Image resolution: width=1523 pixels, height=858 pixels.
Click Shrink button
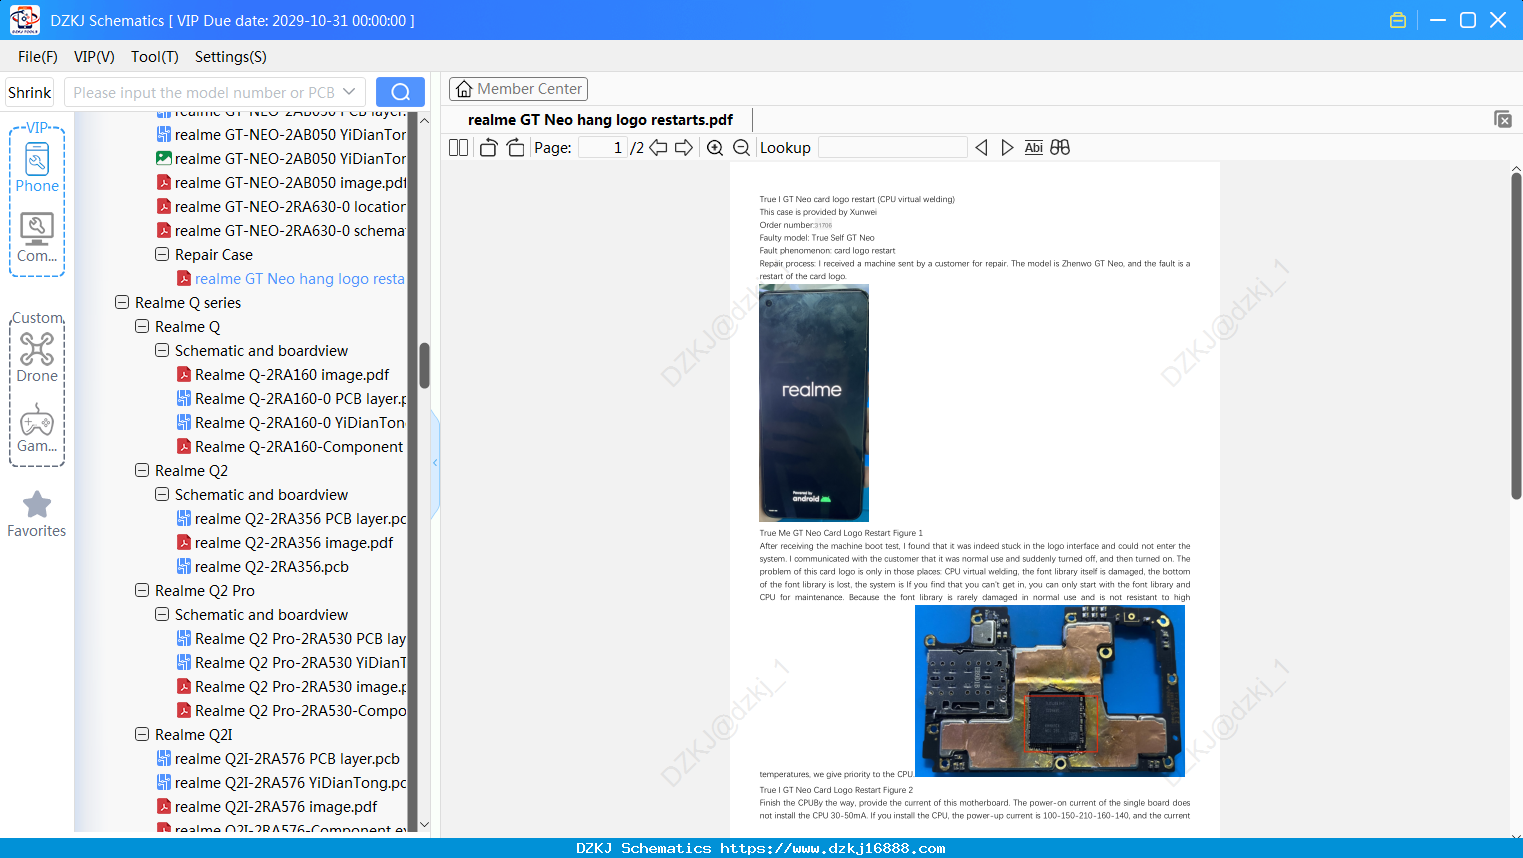click(x=30, y=92)
